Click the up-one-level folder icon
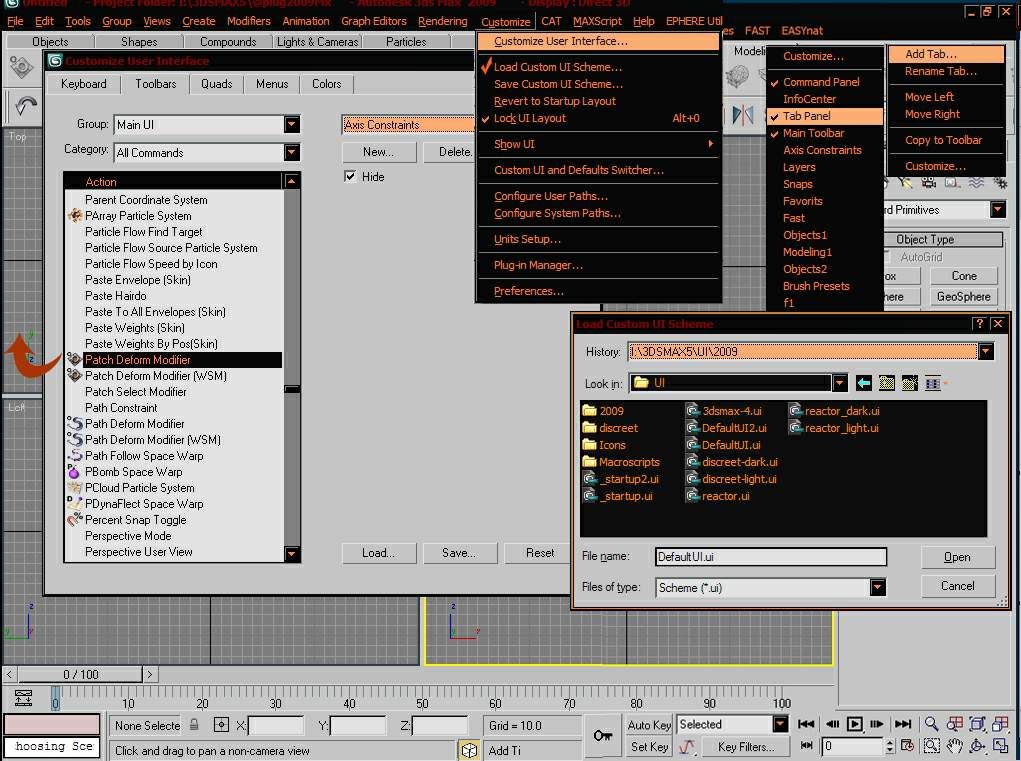 point(886,383)
